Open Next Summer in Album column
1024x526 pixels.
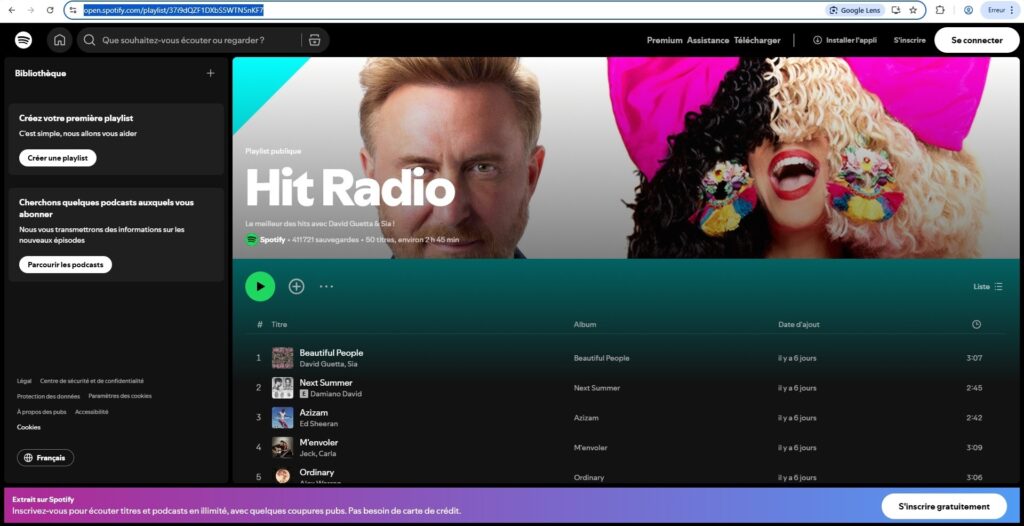click(x=597, y=388)
